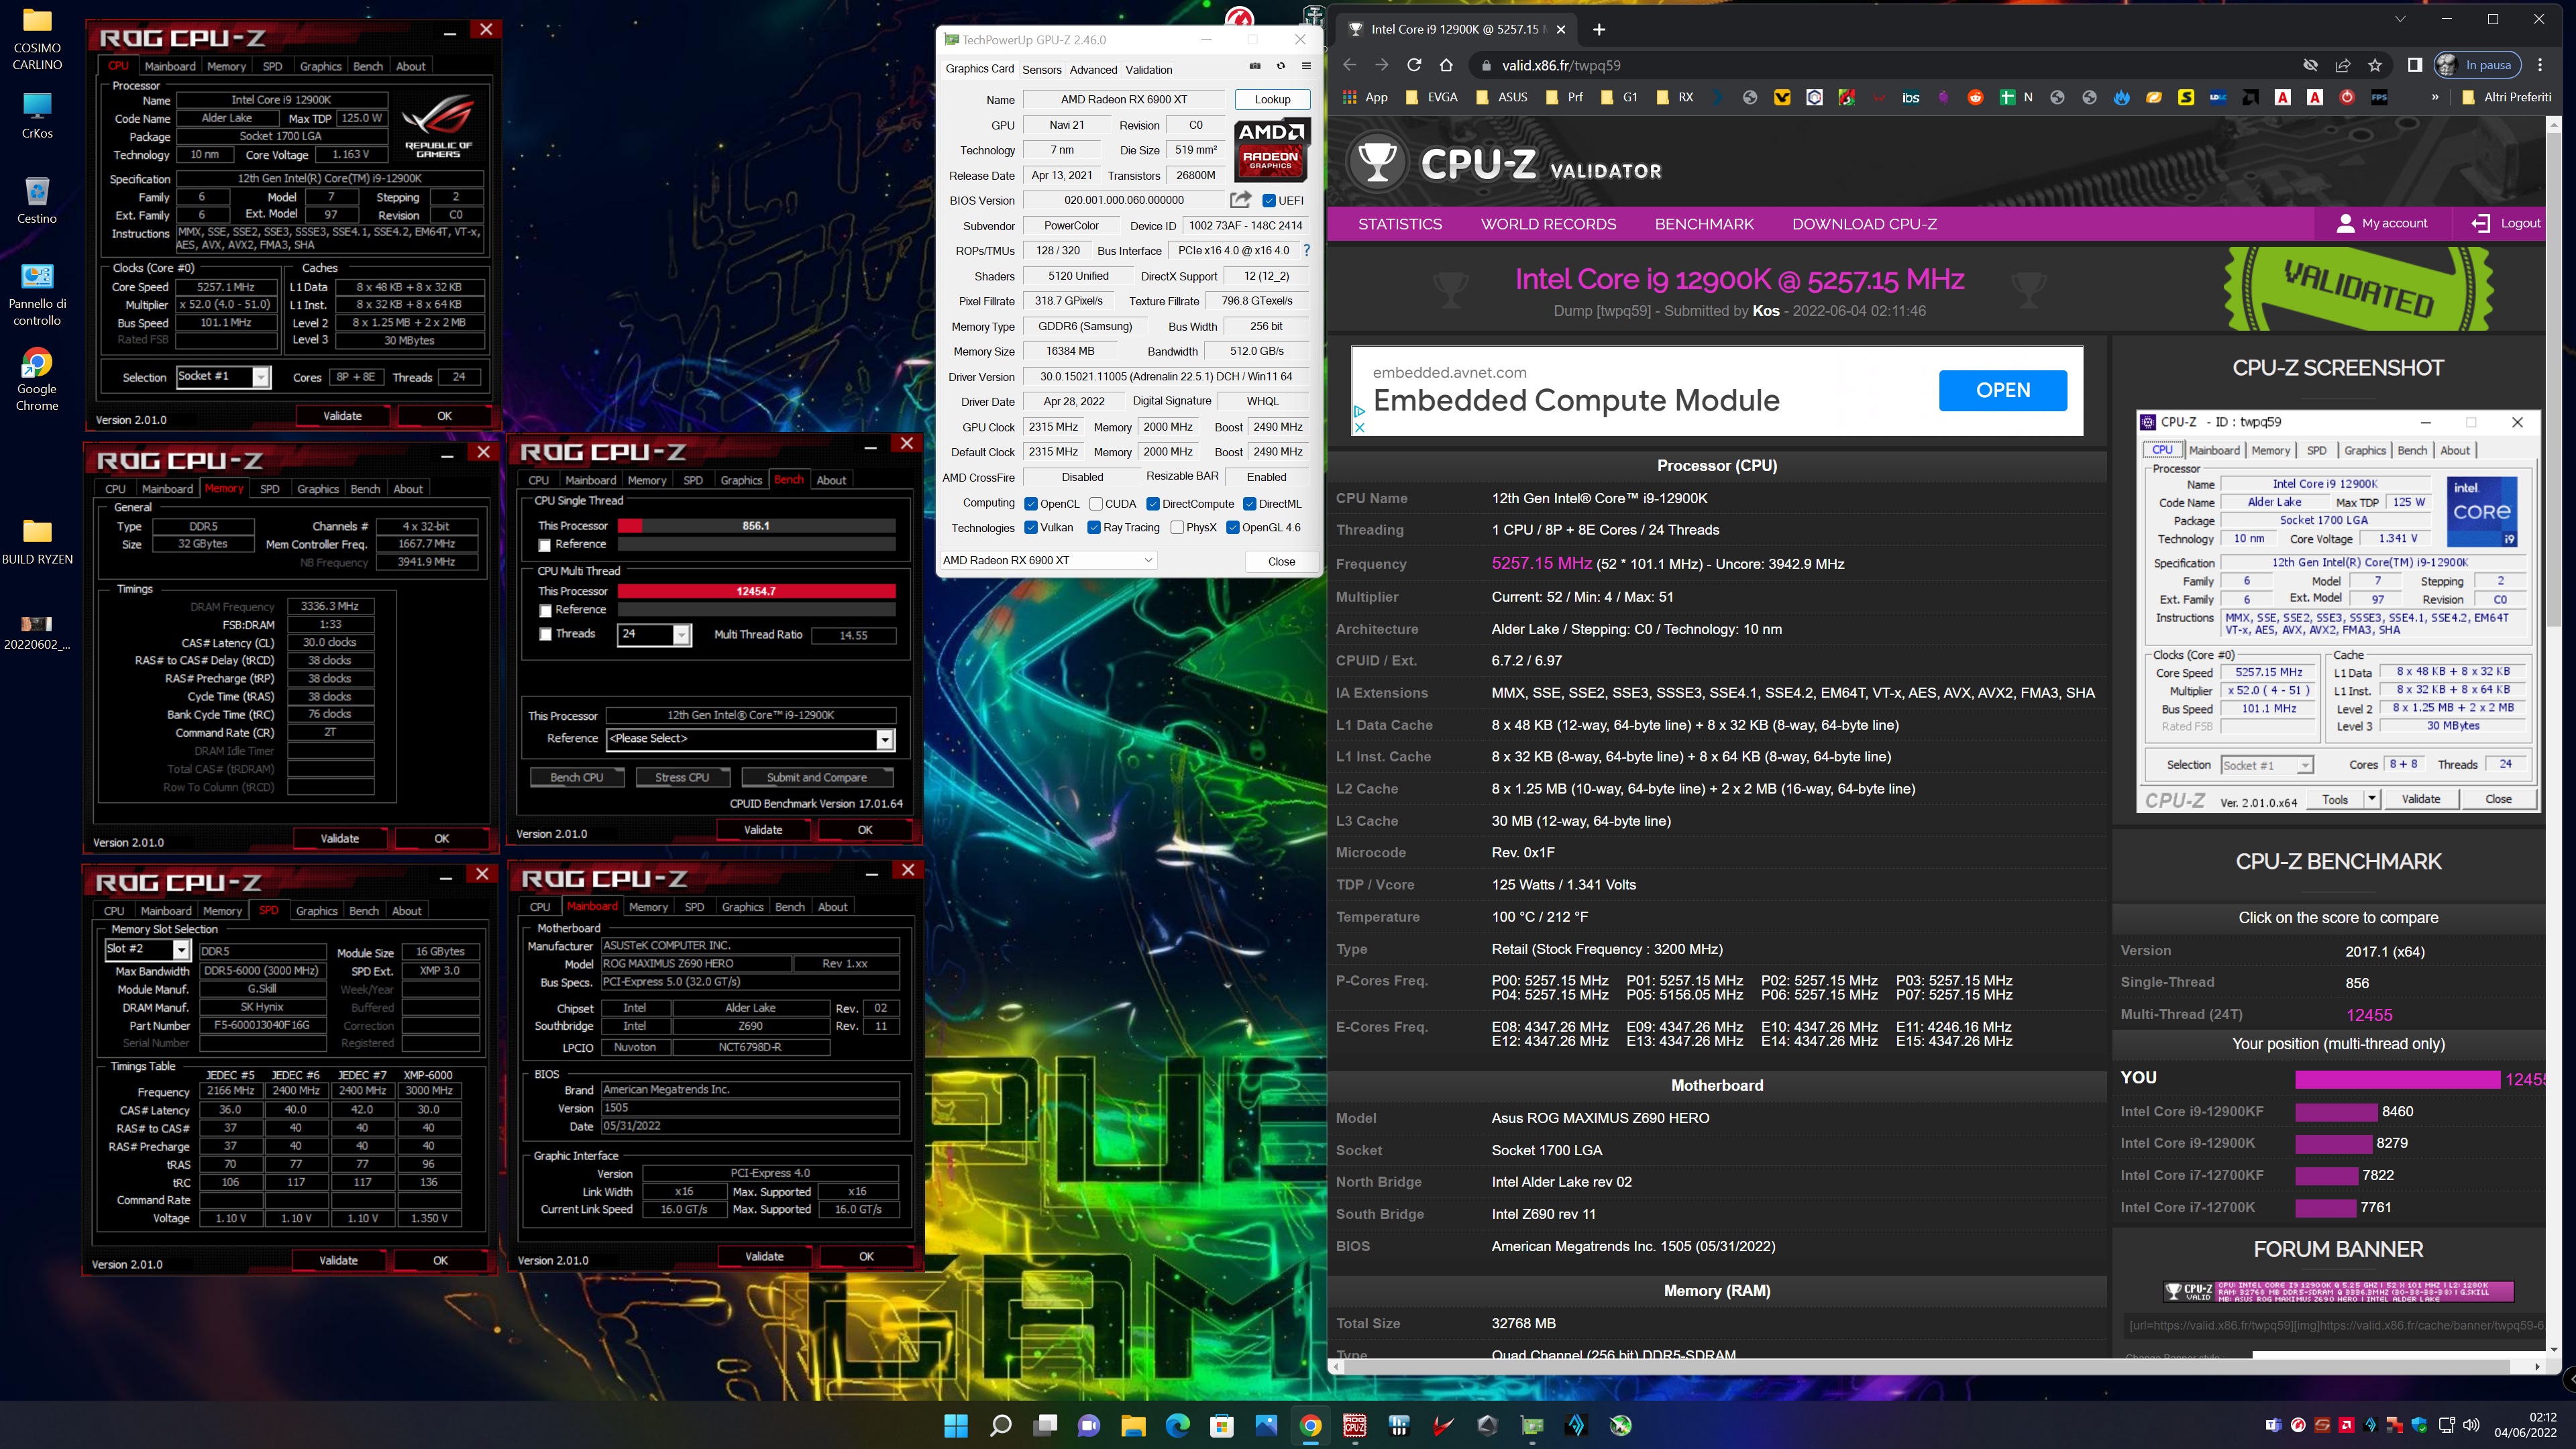Expand the Tools dropdown arrow in CPU-Z screenshot
The height and width of the screenshot is (1449, 2576).
point(2371,798)
